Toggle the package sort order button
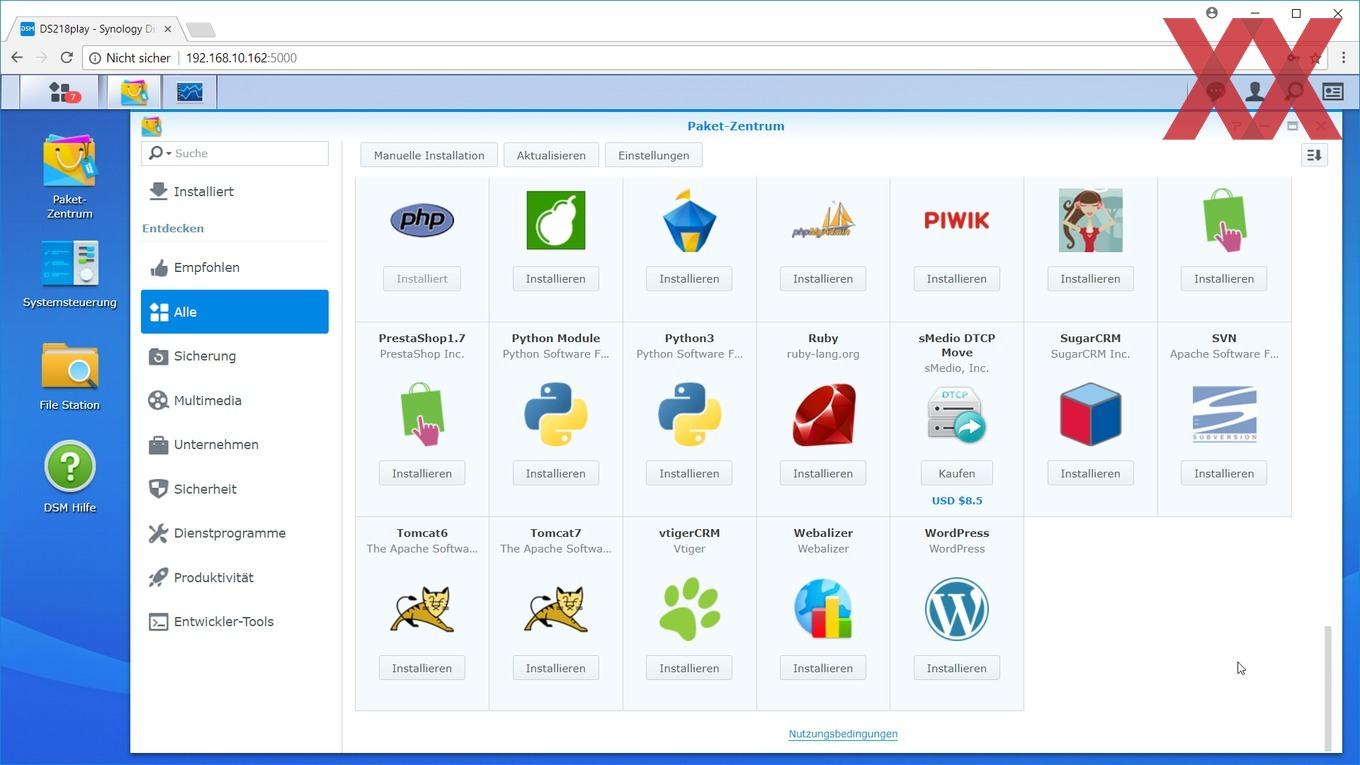The height and width of the screenshot is (765, 1360). (1314, 155)
